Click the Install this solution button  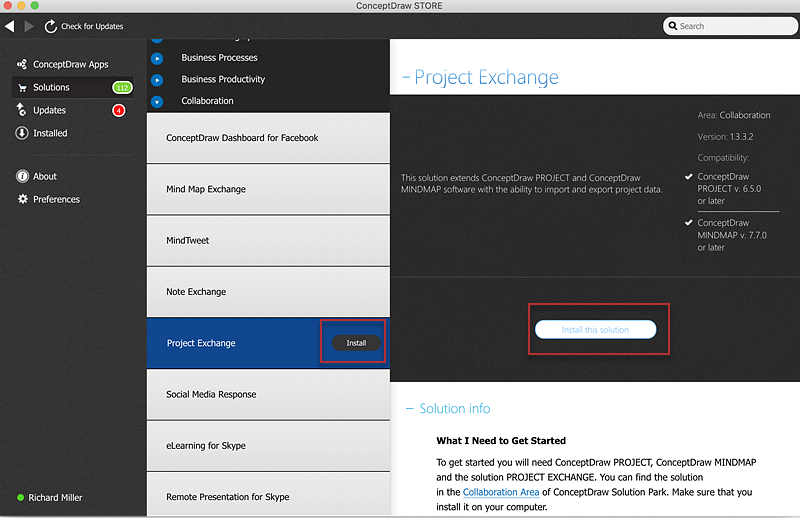pos(595,330)
